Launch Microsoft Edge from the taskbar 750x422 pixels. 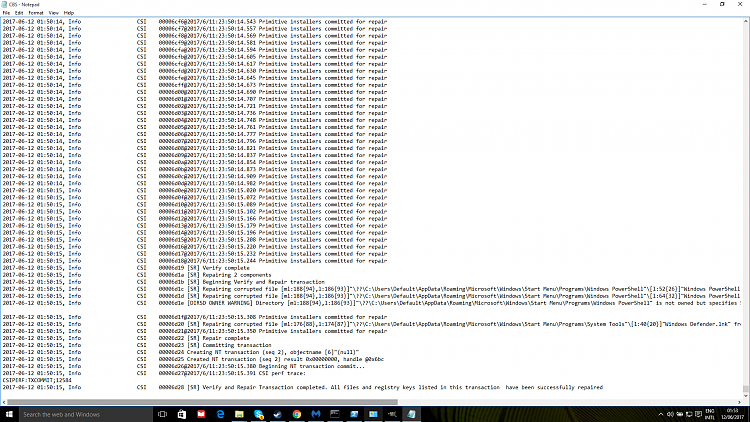coord(220,414)
